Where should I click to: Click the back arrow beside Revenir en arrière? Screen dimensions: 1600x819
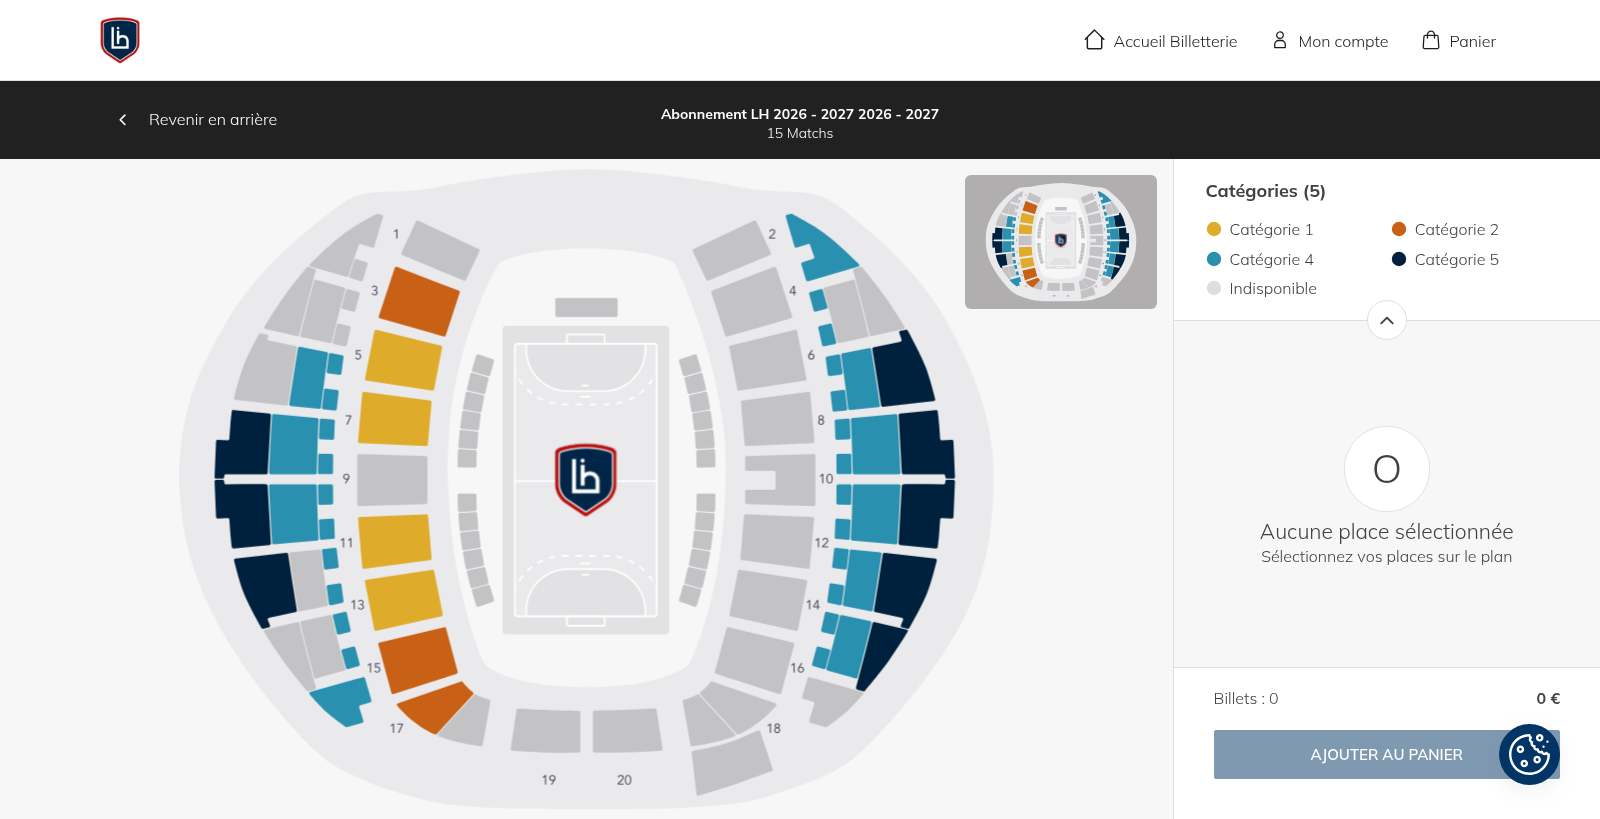[123, 119]
